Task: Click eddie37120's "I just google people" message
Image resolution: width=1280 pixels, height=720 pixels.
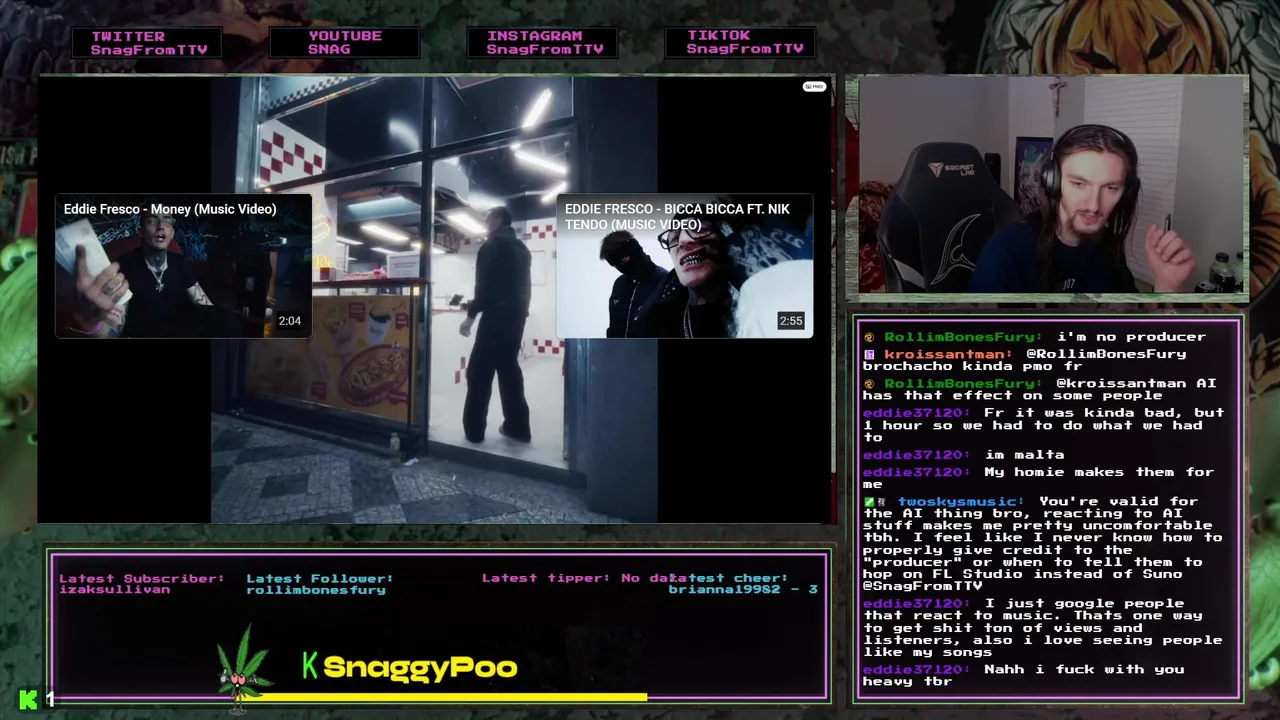Action: coord(1042,628)
